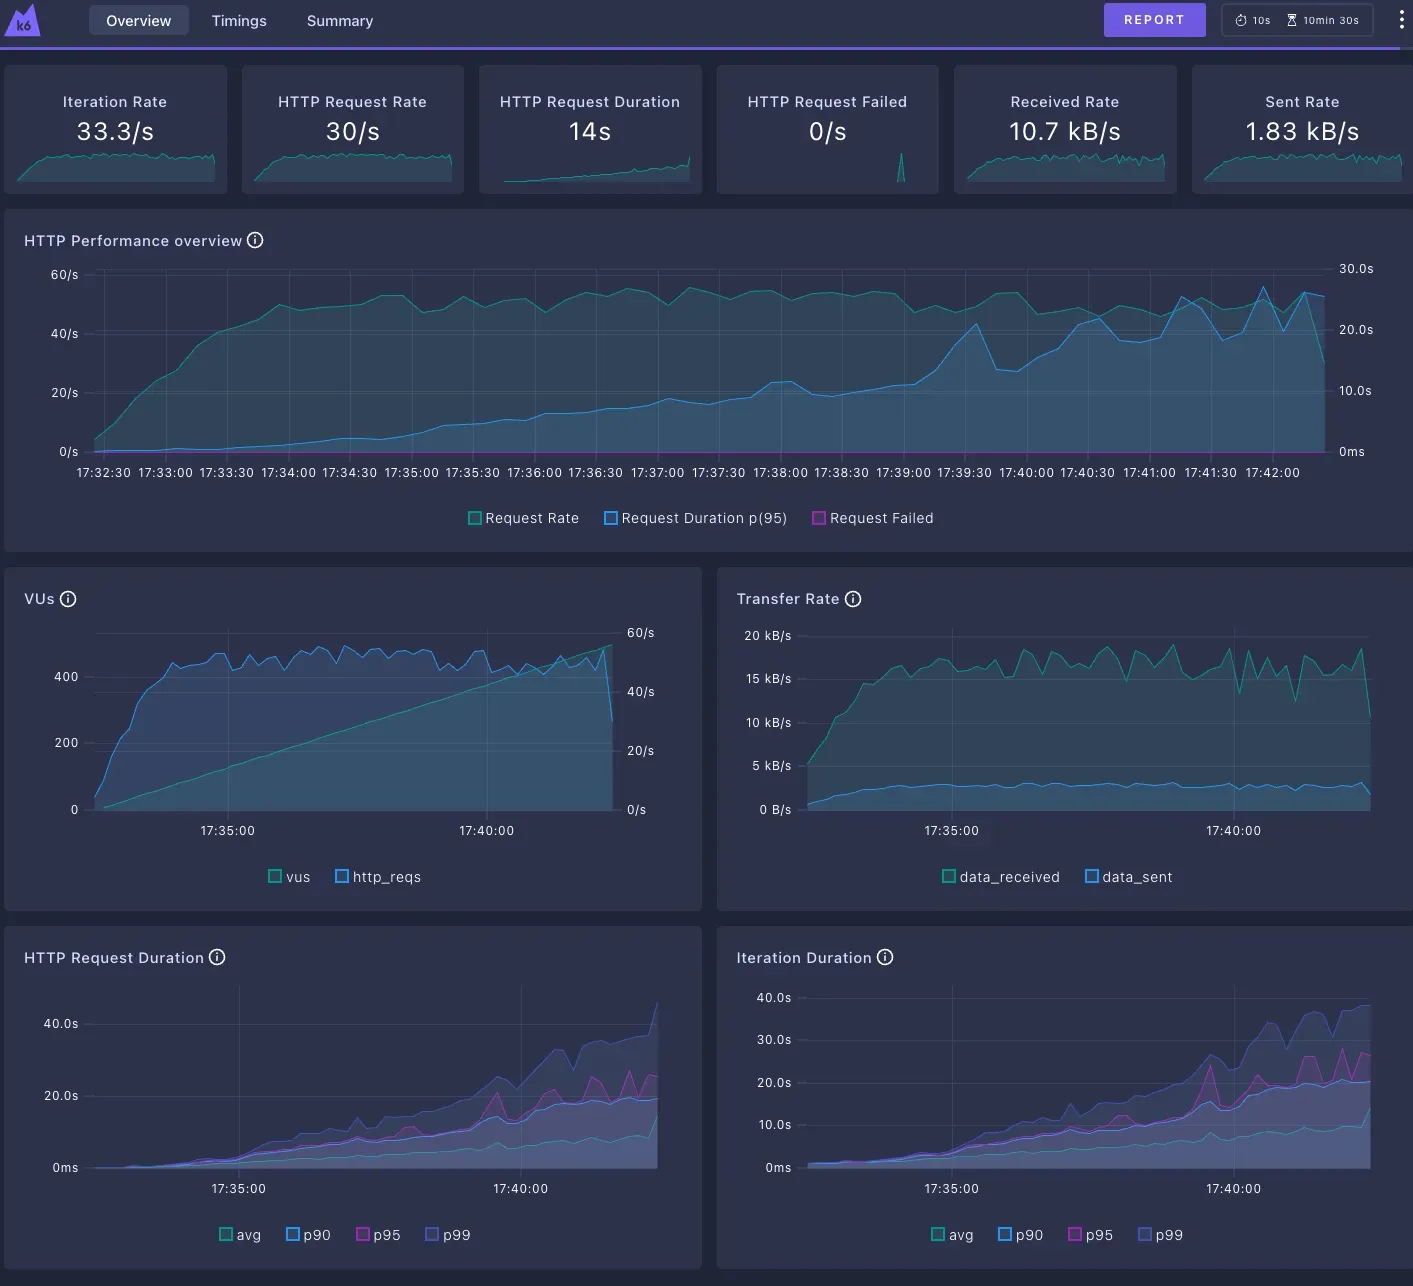Click the 30.0s right axis label

coord(1356,269)
